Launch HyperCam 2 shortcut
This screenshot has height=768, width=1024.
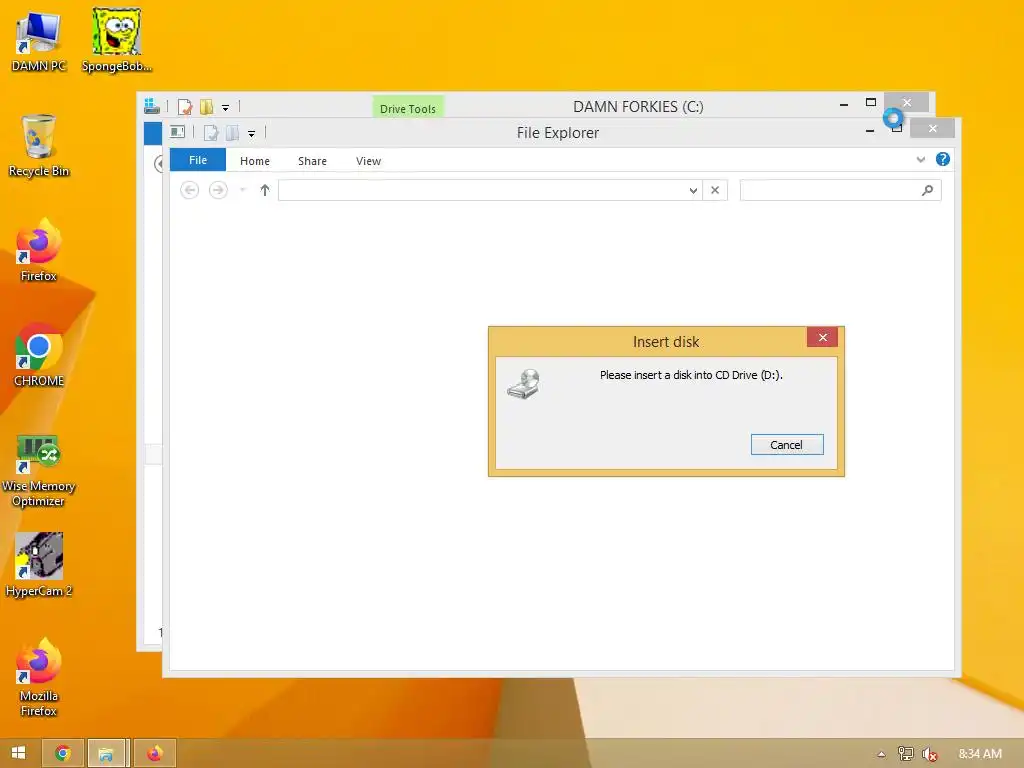point(39,566)
